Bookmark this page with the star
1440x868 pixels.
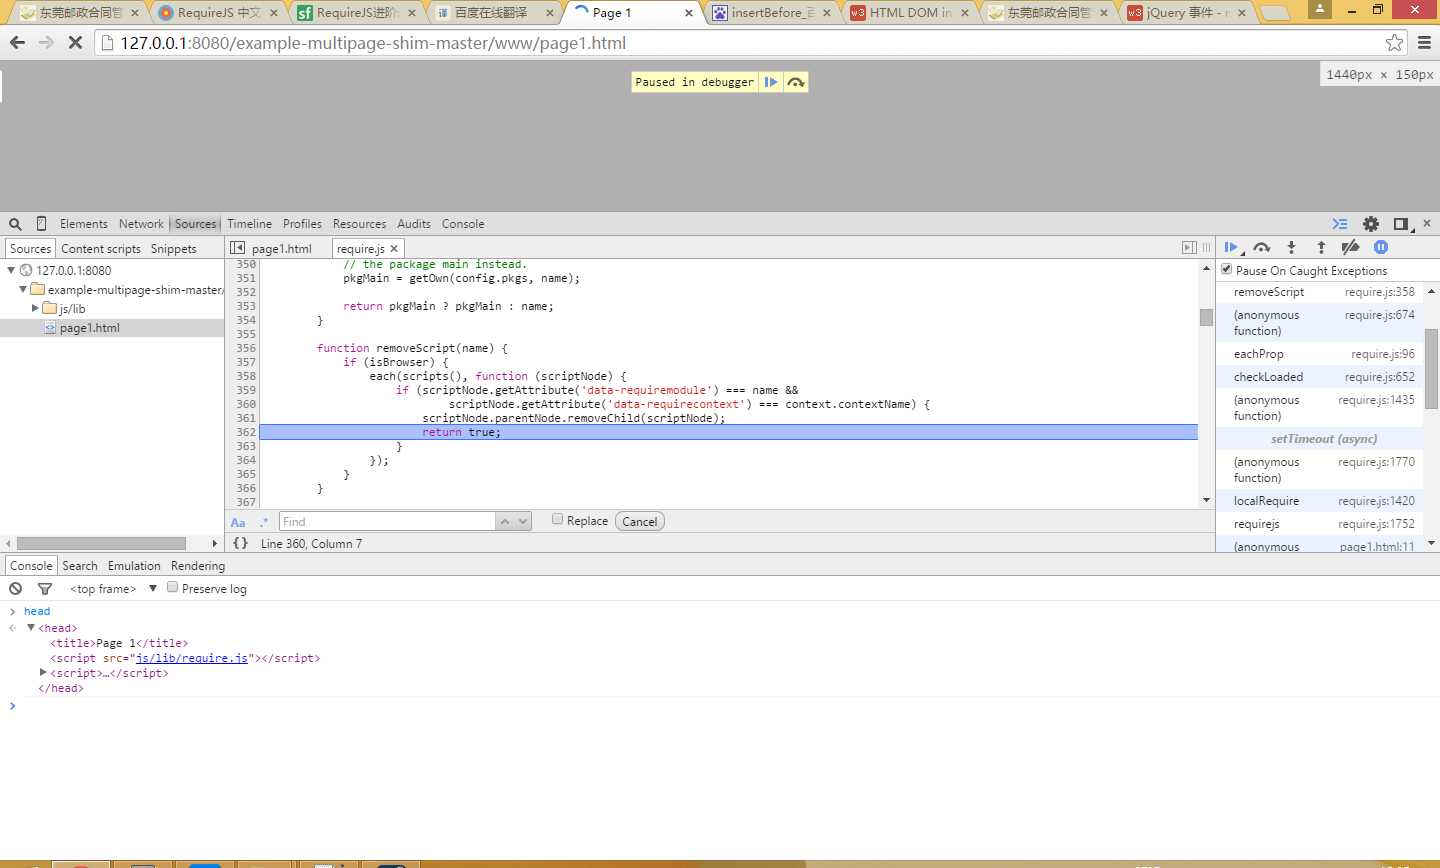coord(1394,42)
